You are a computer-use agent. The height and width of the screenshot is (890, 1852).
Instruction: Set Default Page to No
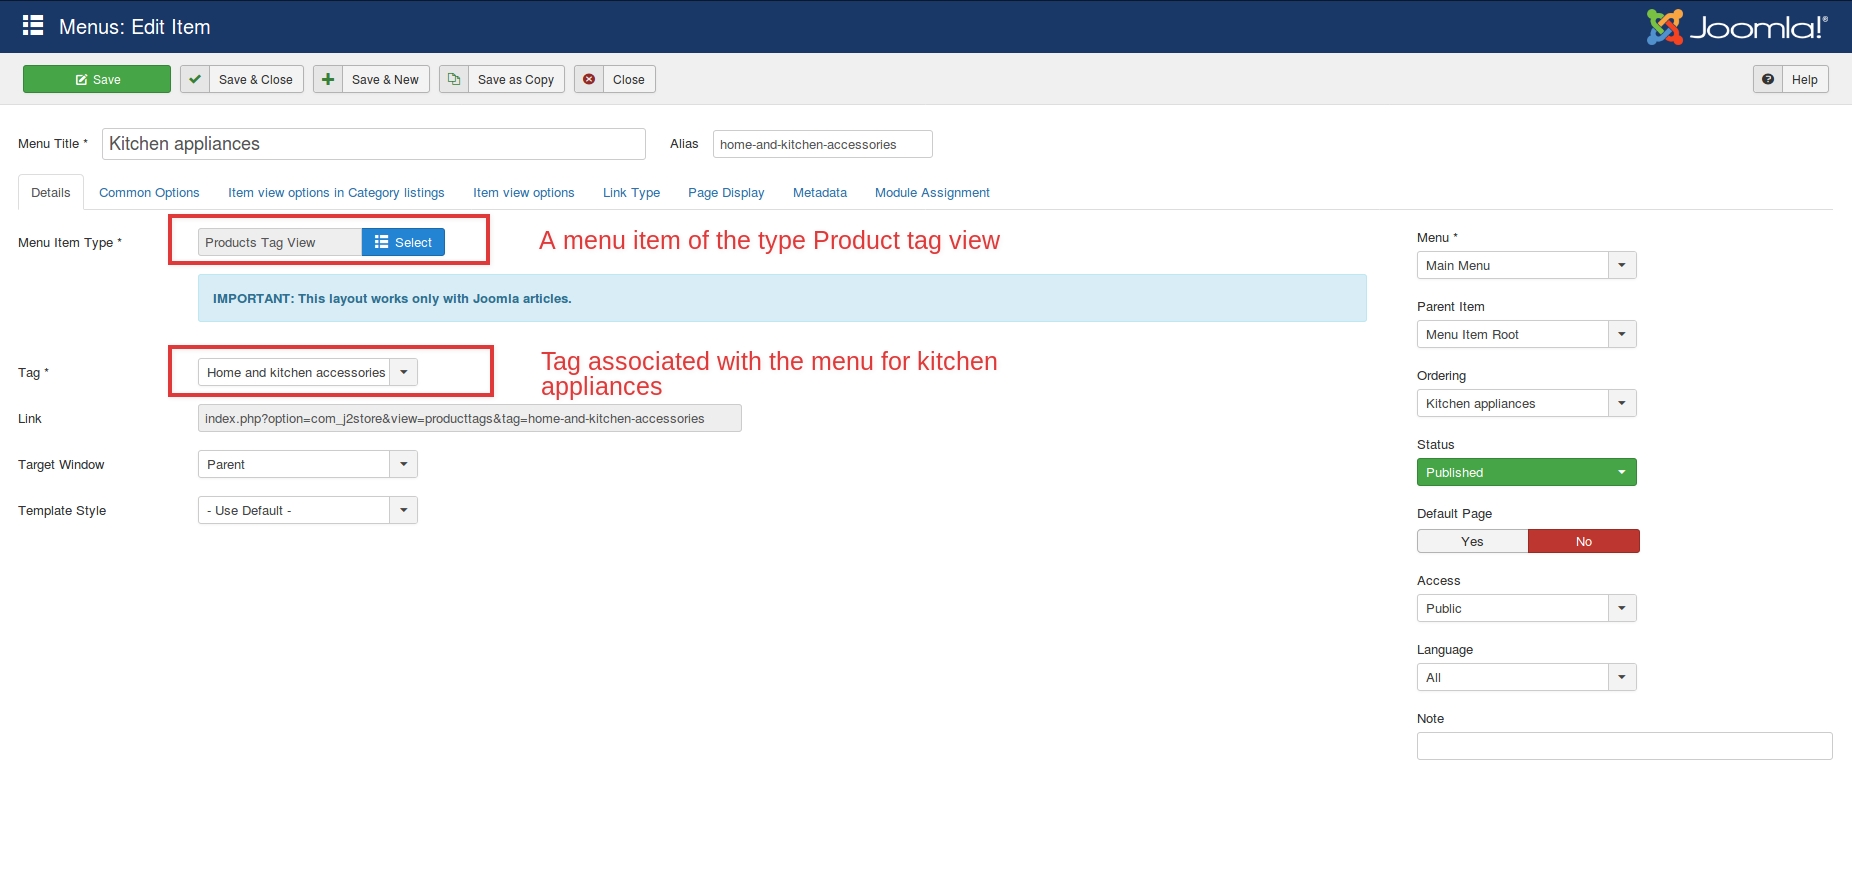pos(1583,542)
